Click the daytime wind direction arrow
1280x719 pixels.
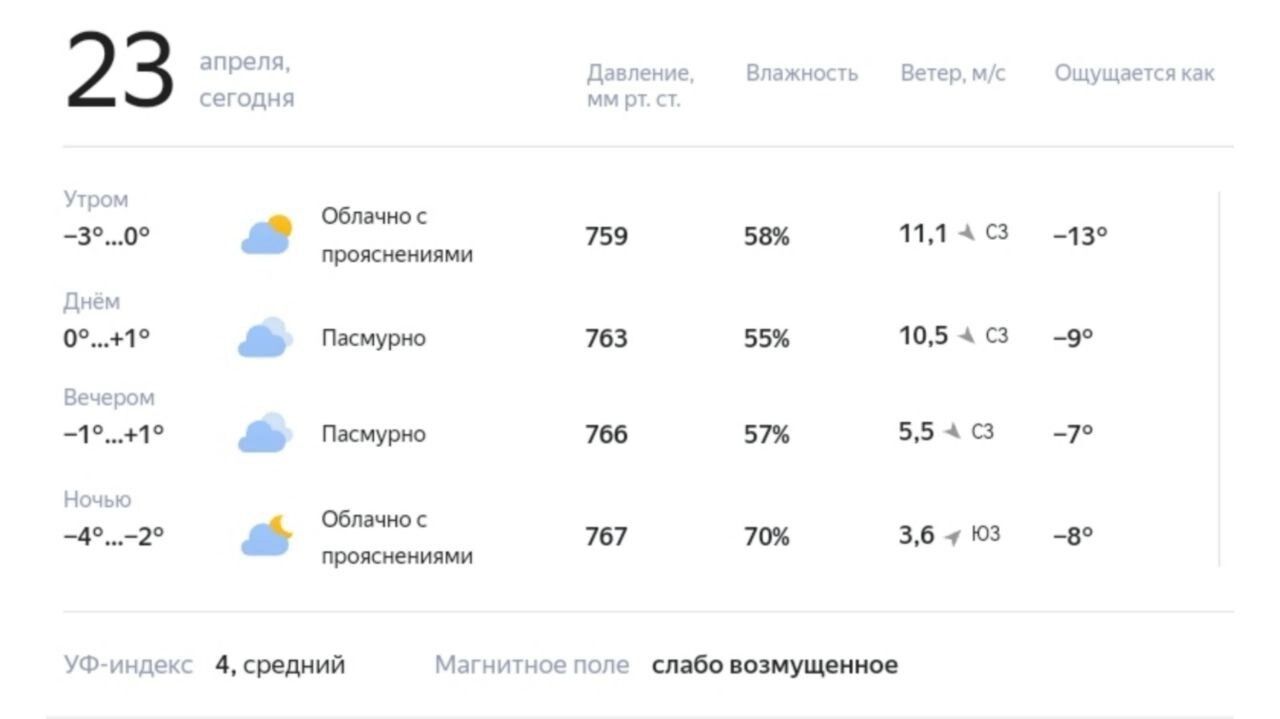coord(966,335)
